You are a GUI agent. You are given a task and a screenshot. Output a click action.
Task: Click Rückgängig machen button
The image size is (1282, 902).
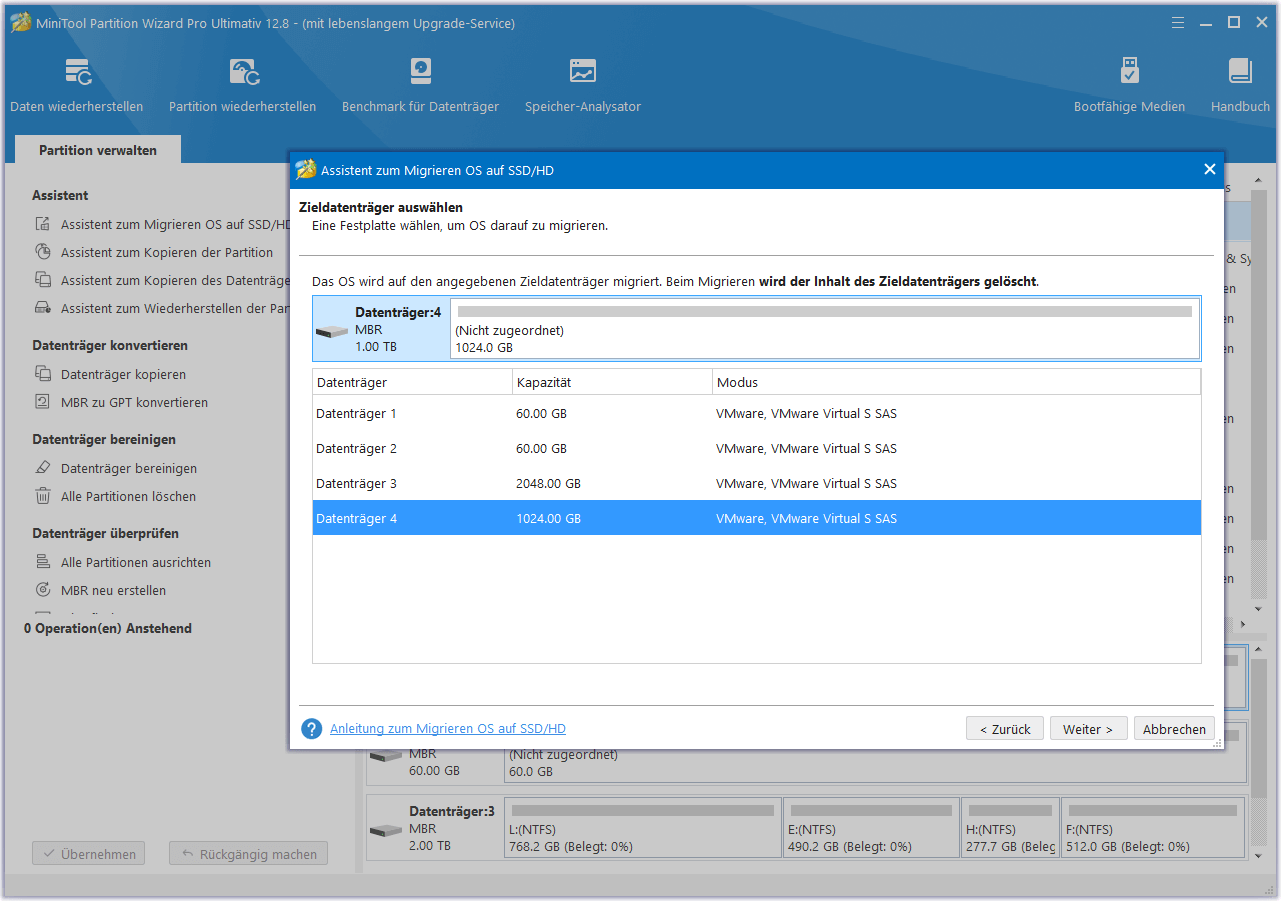coord(248,854)
